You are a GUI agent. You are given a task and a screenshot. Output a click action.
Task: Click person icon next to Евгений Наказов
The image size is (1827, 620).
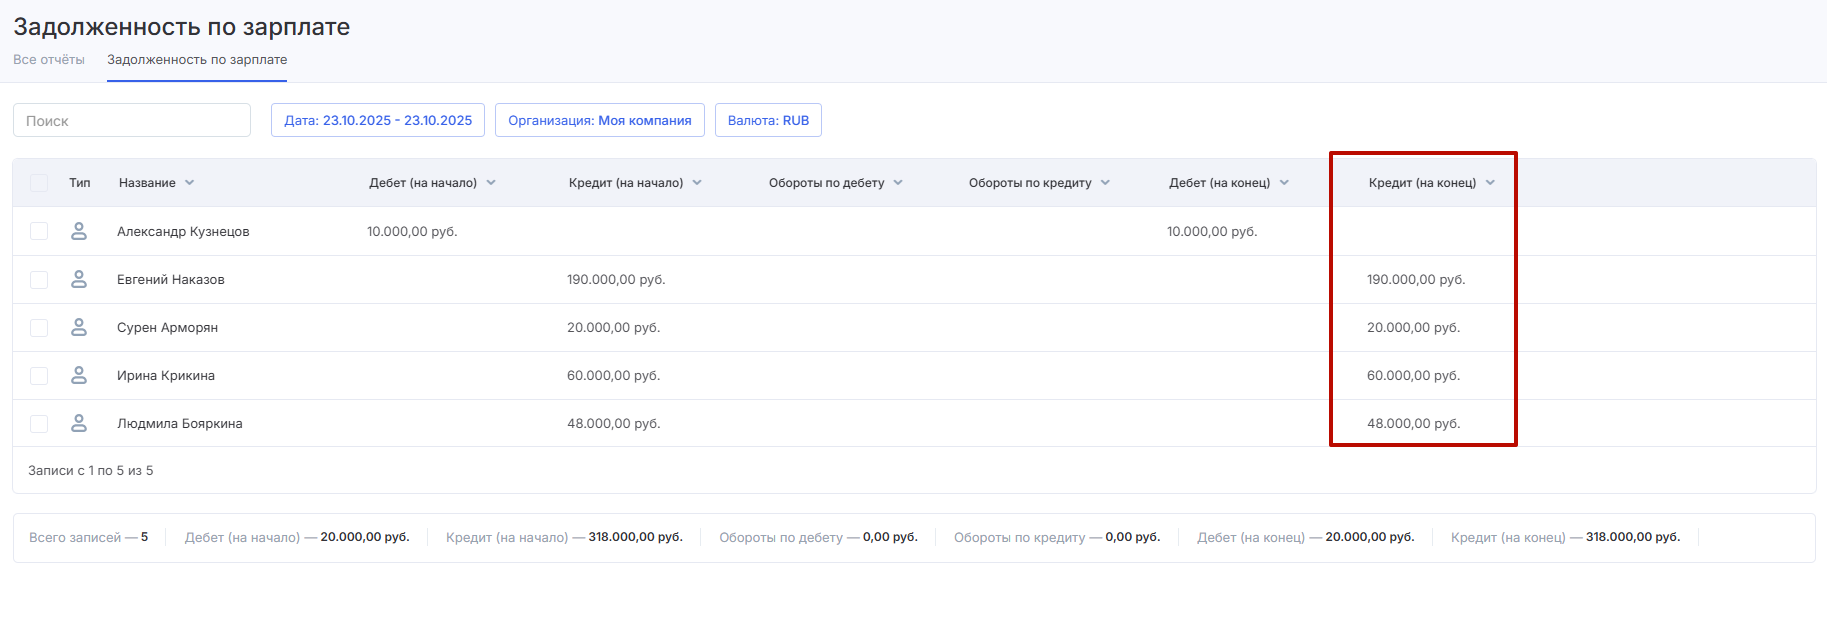[x=79, y=279]
